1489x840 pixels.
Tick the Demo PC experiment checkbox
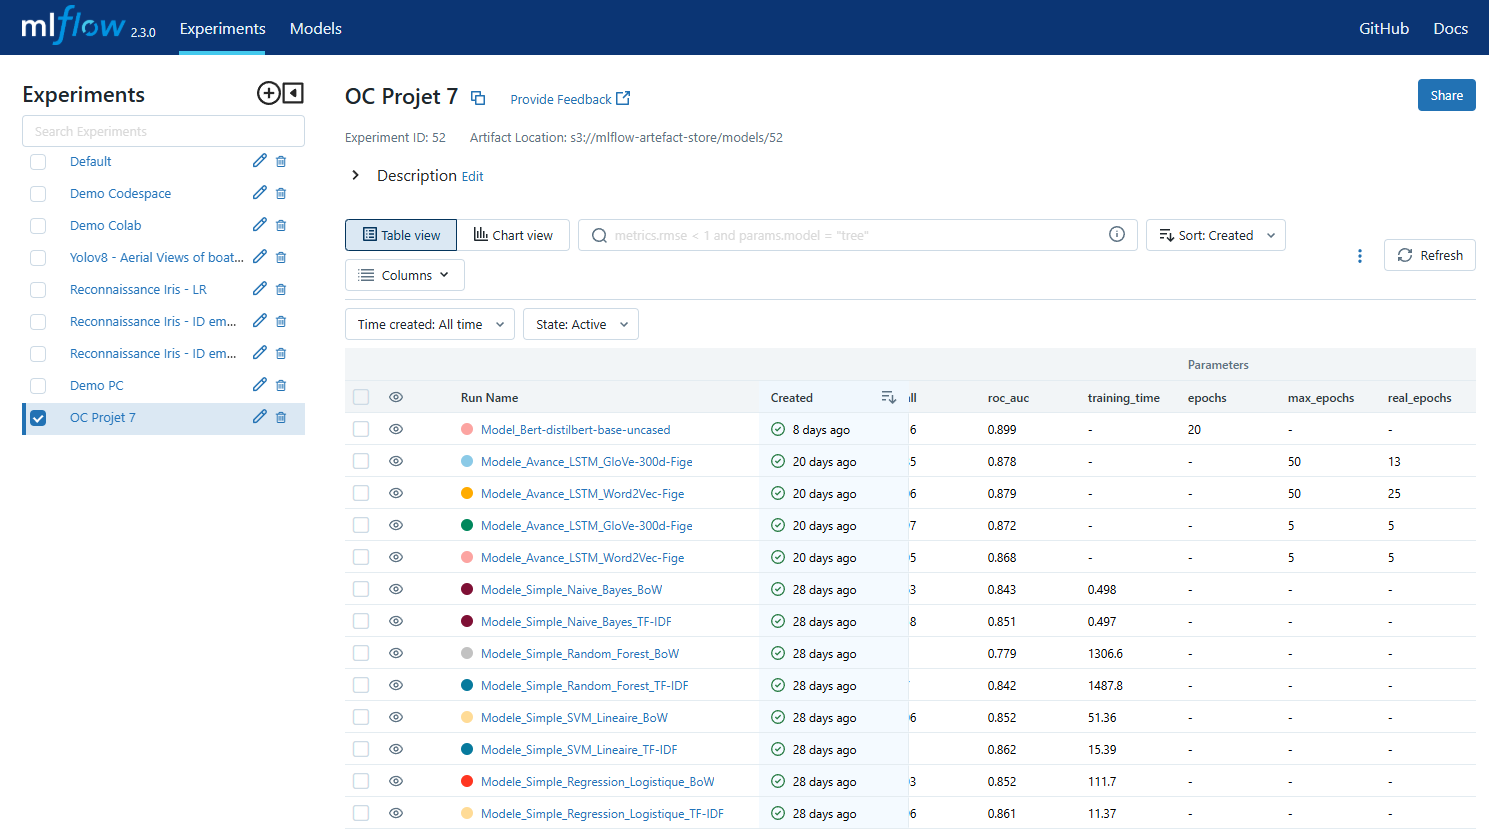(x=38, y=386)
